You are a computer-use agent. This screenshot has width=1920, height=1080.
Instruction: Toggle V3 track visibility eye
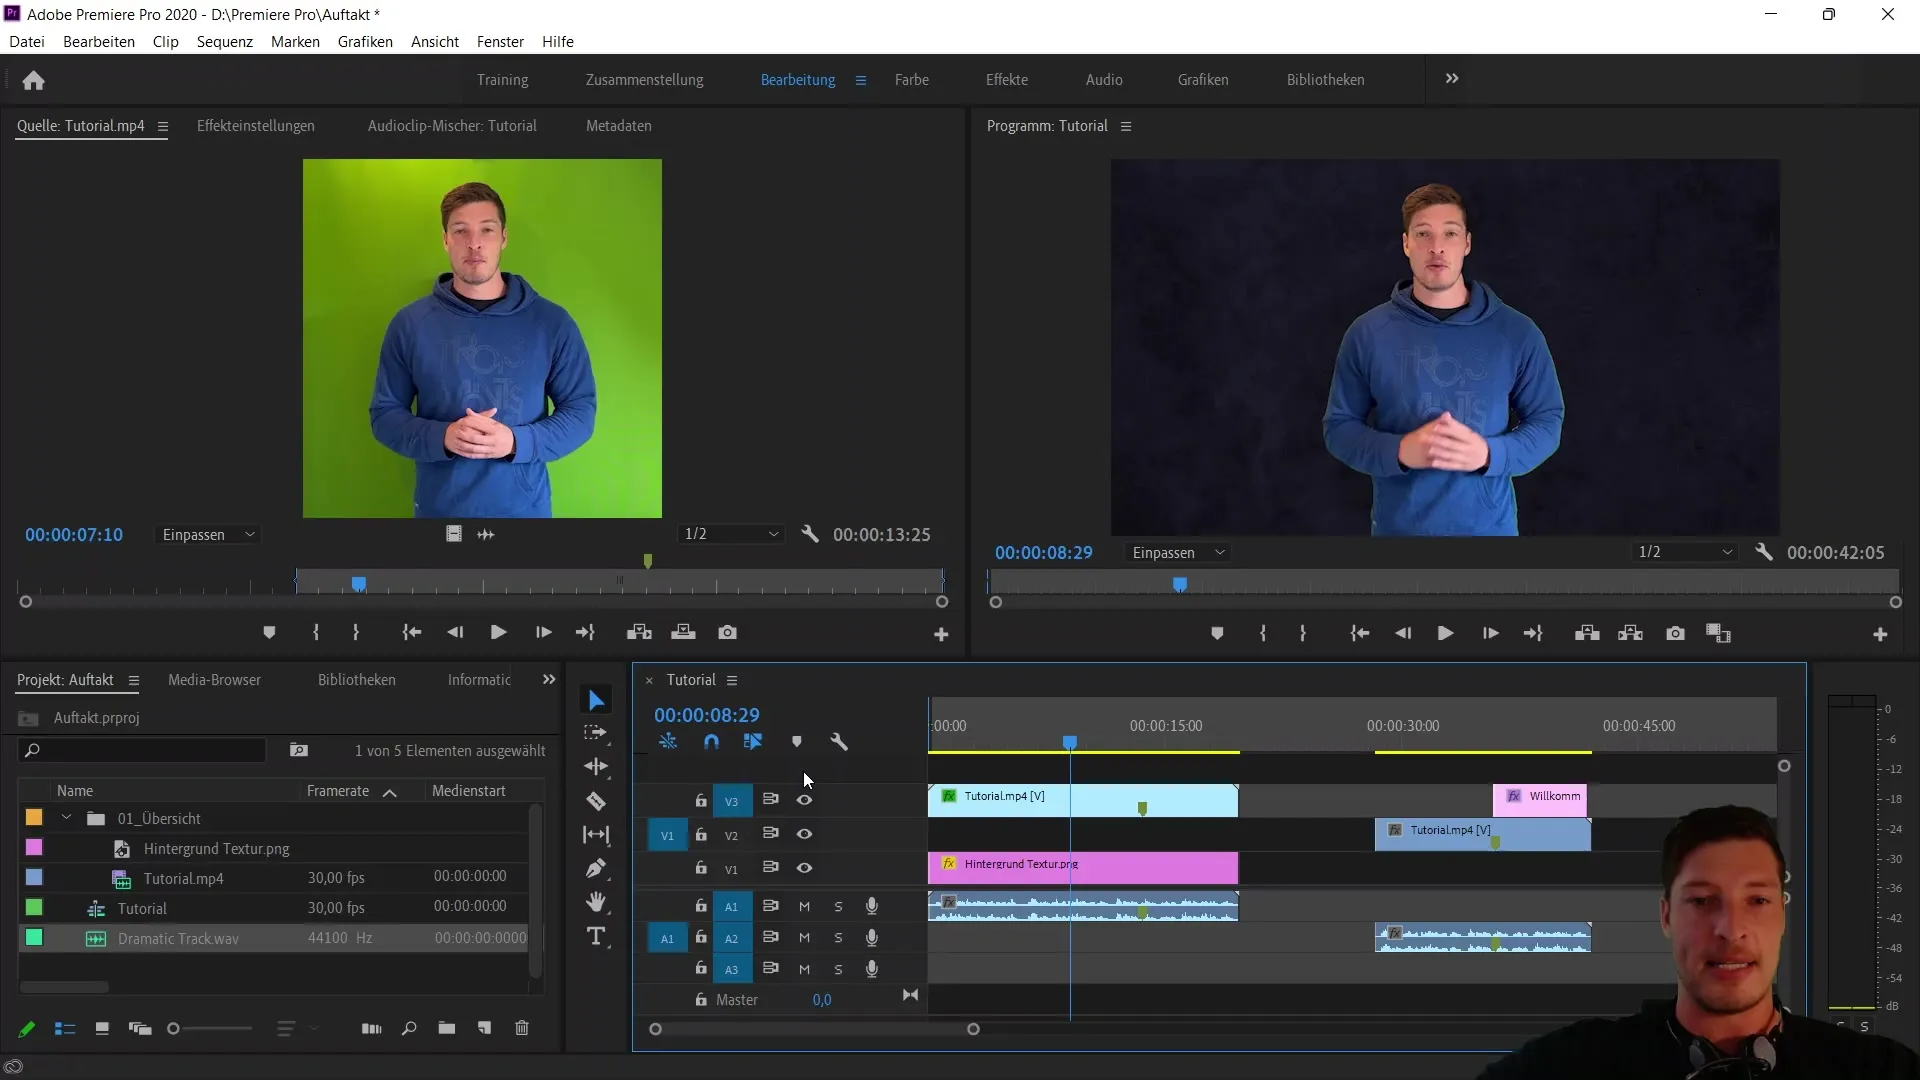[804, 800]
